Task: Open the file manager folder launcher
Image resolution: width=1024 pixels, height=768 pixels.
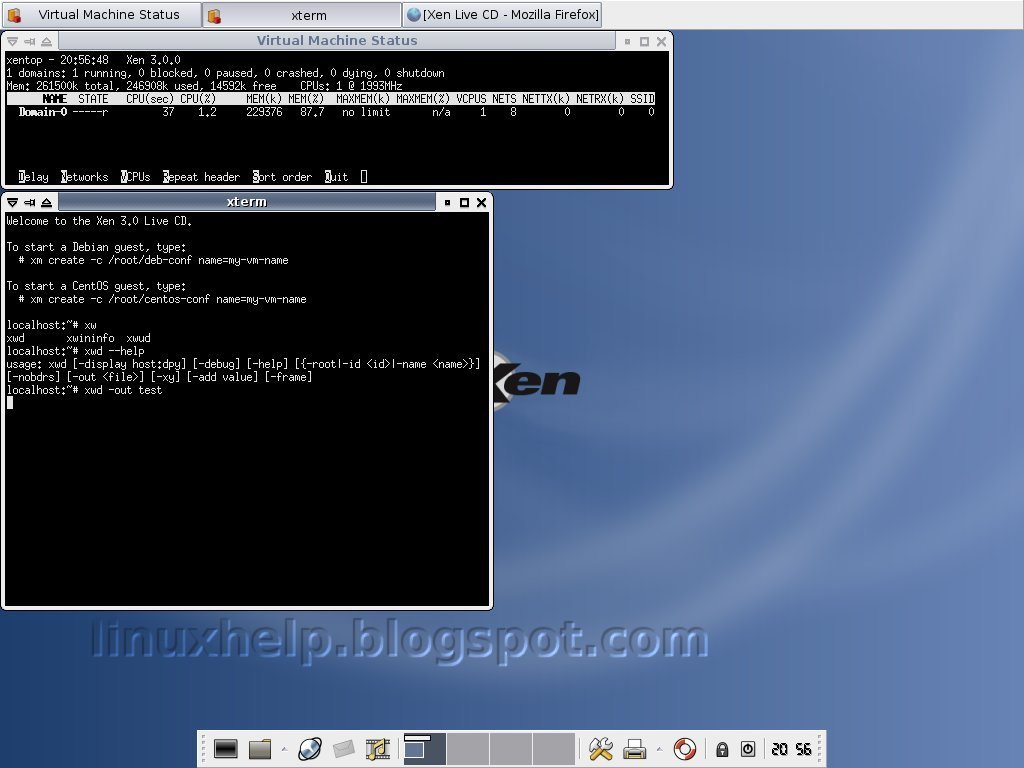Action: pos(260,748)
